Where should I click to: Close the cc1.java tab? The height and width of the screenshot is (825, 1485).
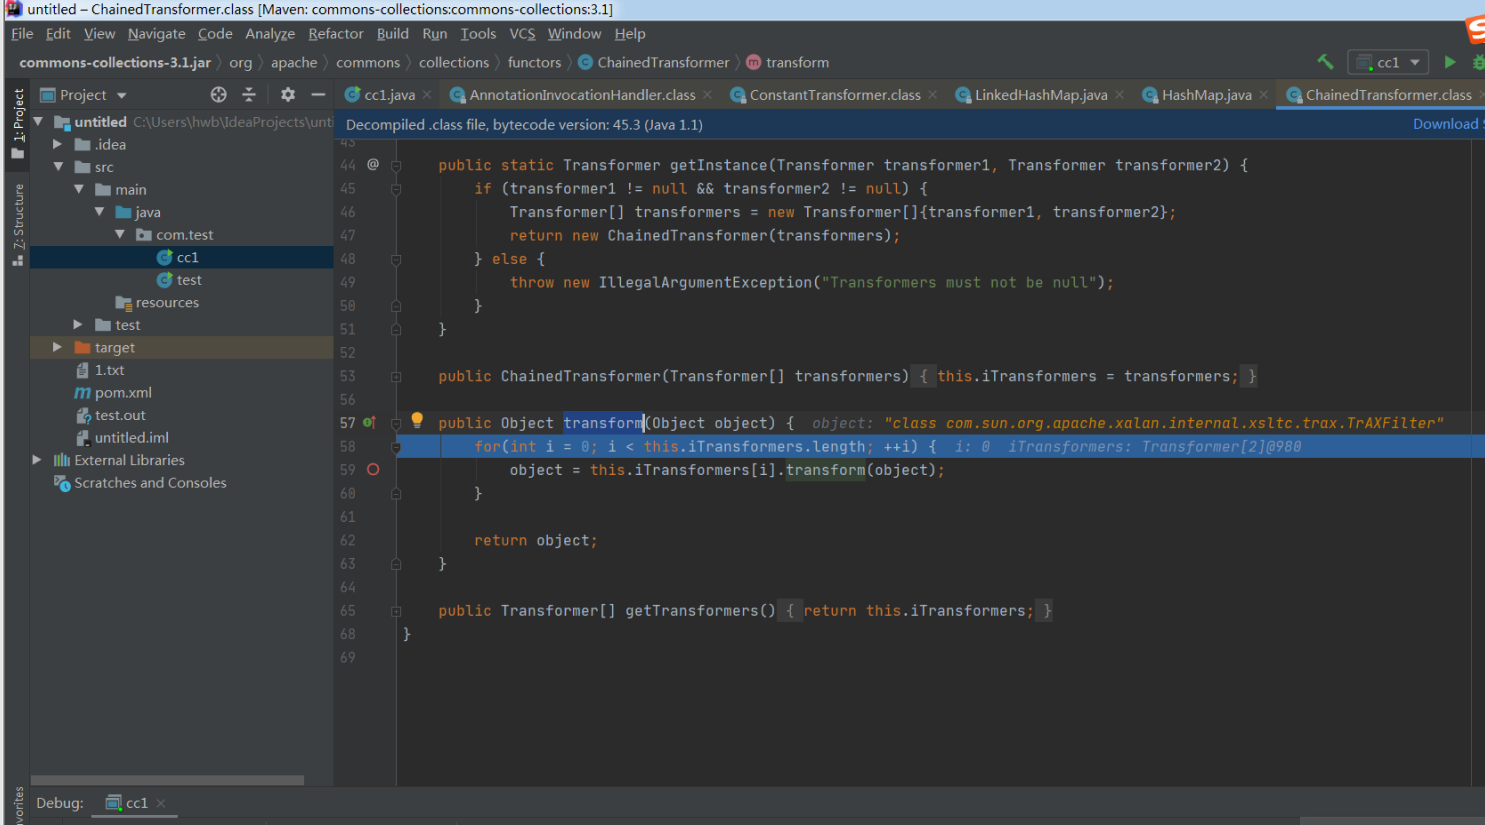coord(427,95)
